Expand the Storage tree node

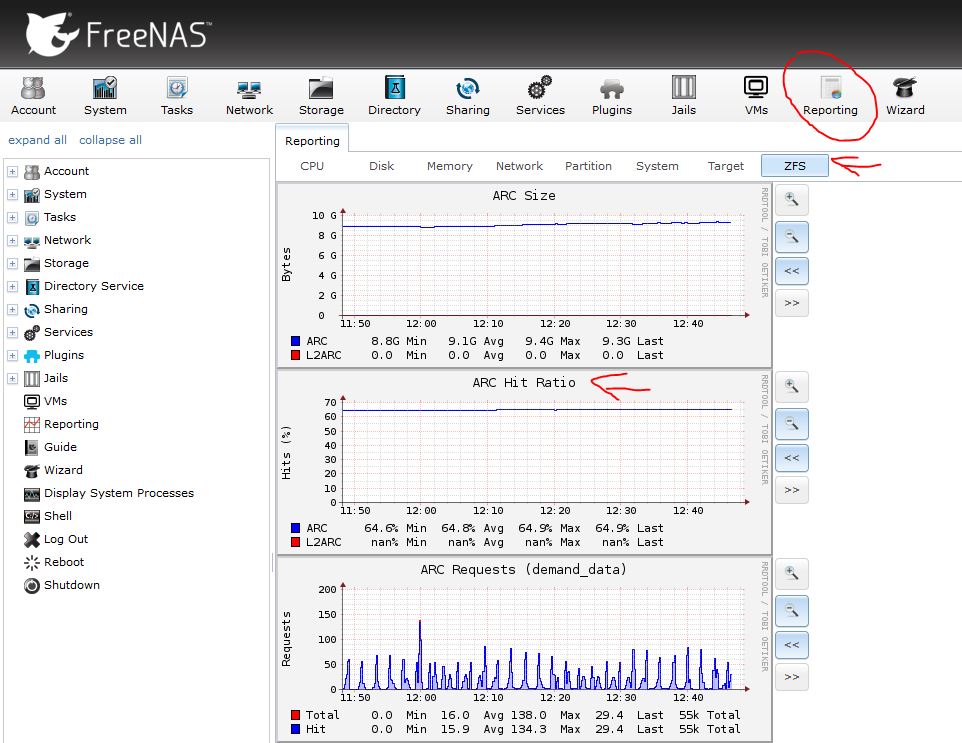(13, 264)
